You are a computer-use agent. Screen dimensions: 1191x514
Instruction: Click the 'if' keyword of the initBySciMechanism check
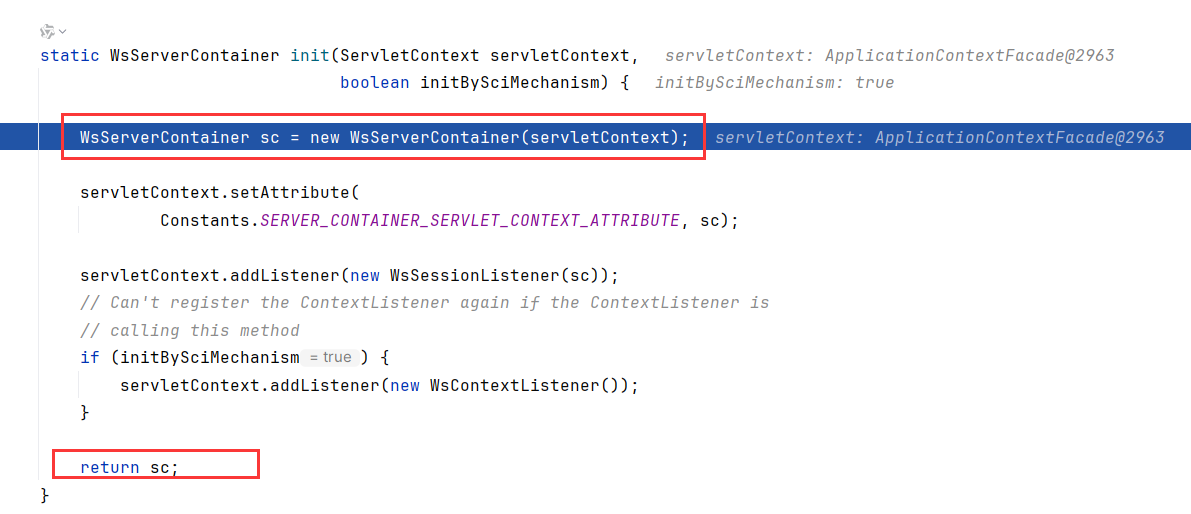tap(90, 358)
